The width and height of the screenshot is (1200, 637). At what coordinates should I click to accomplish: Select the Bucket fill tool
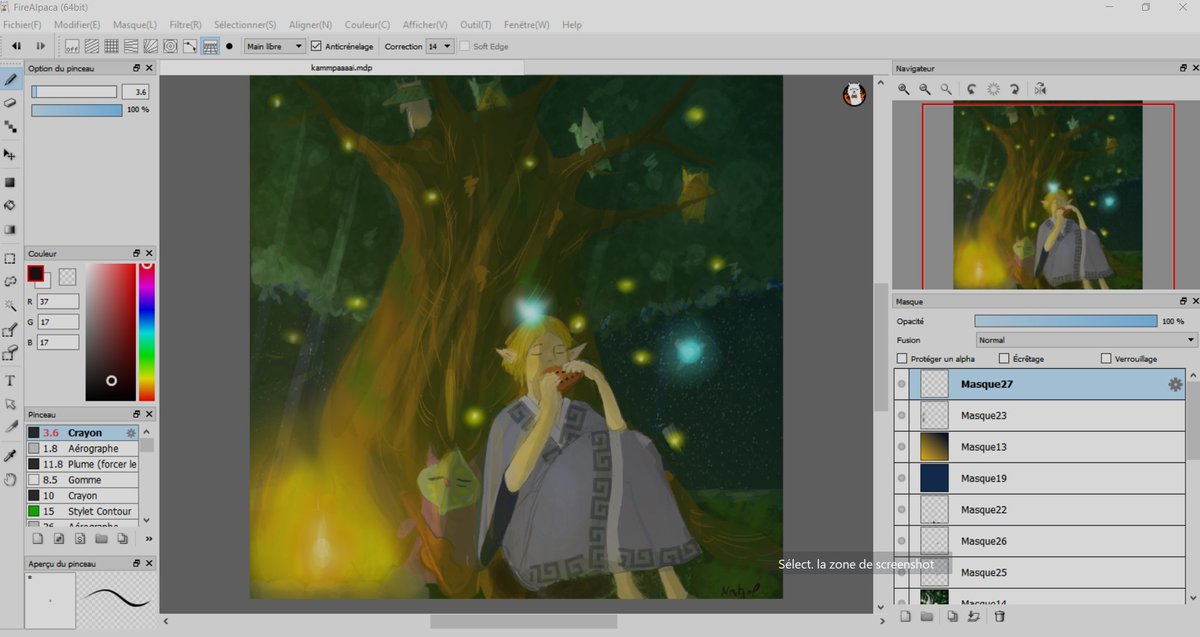11,205
